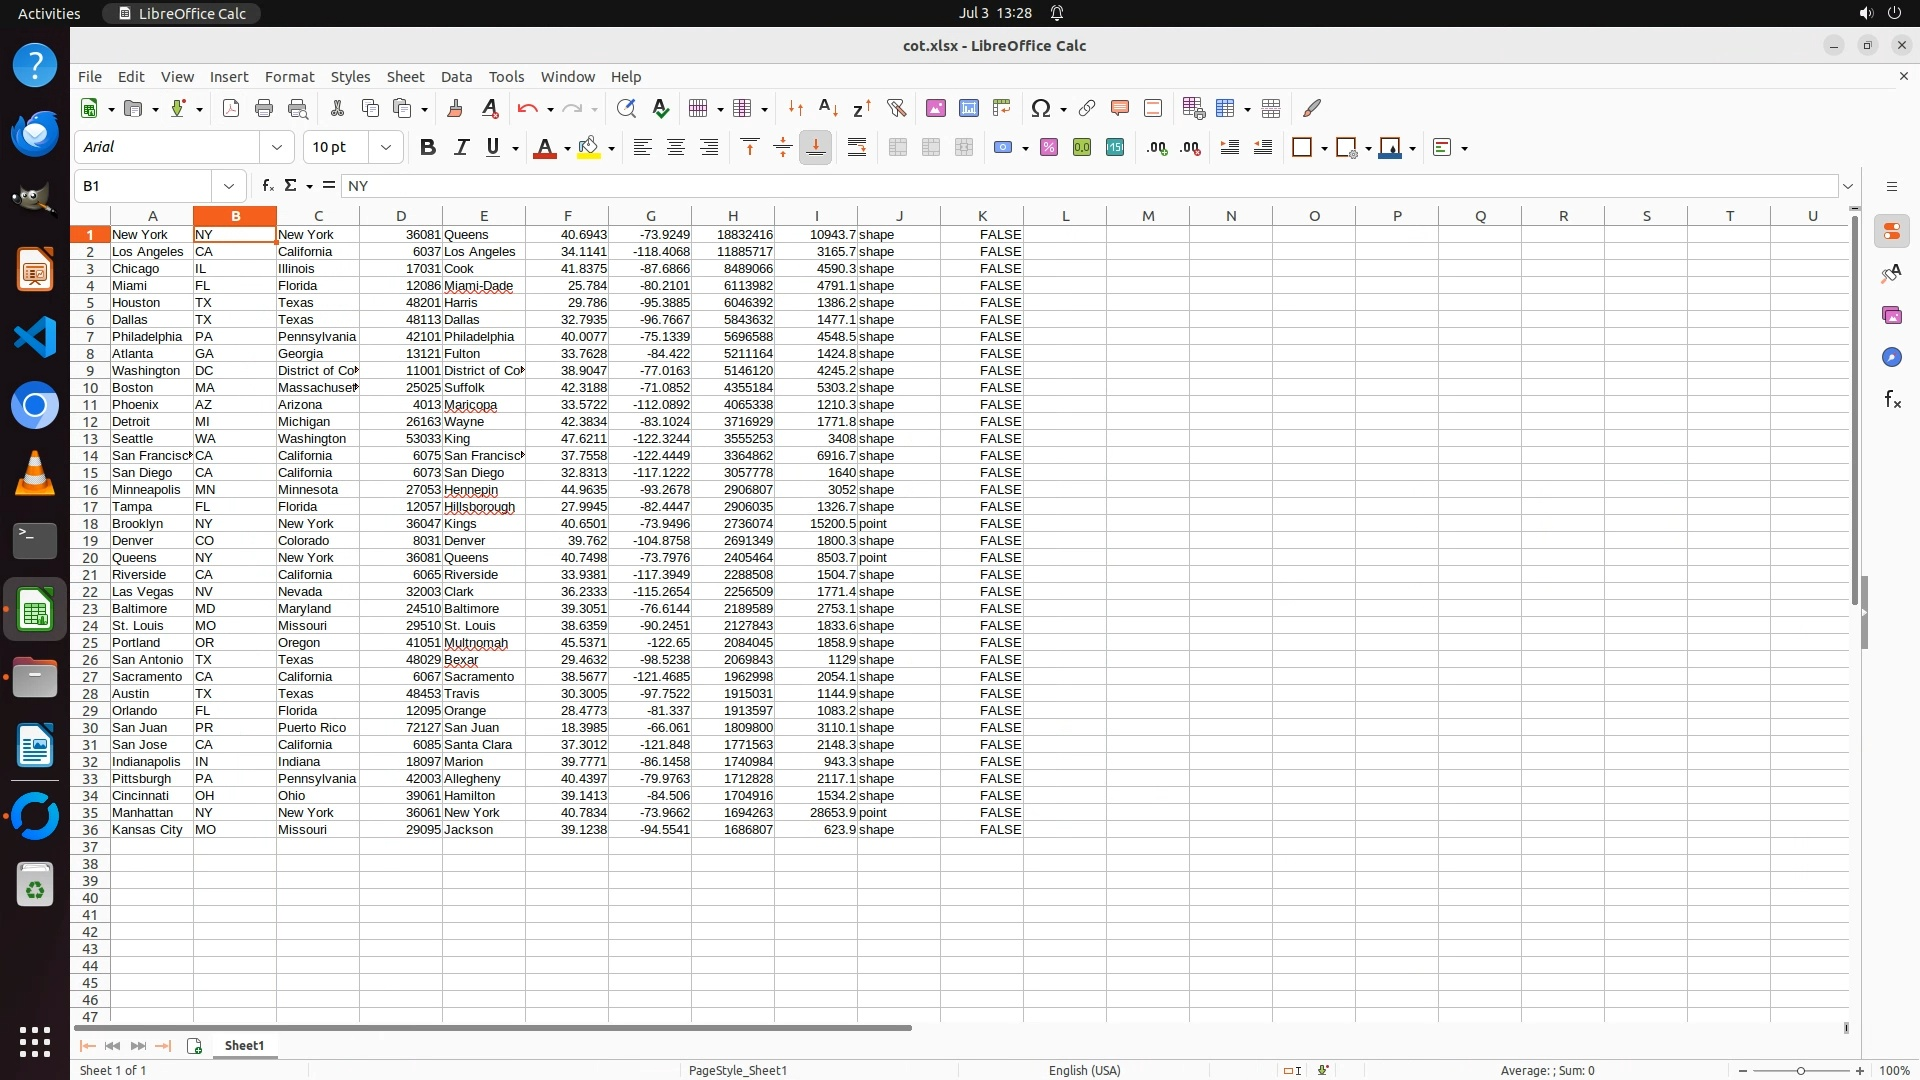Image resolution: width=1920 pixels, height=1080 pixels.
Task: Click the Clone Formatting paintbrush icon
Action: pyautogui.click(x=455, y=108)
